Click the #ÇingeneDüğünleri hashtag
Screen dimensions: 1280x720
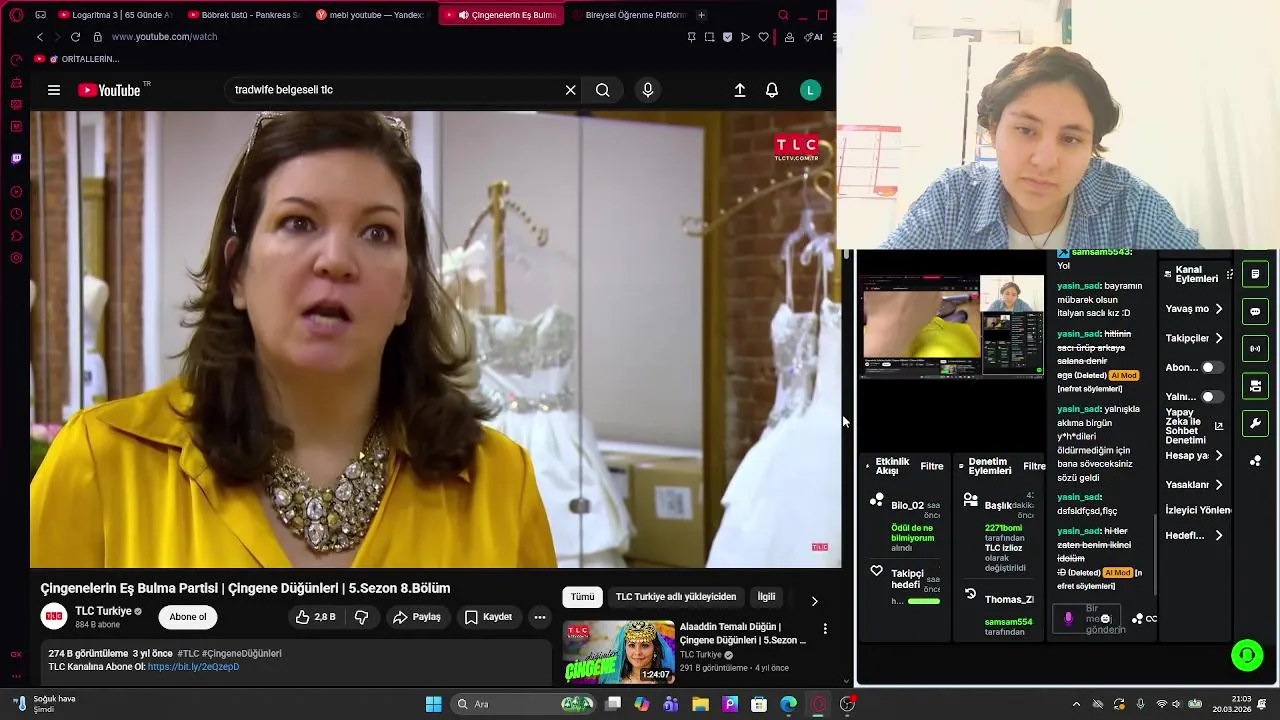[243, 653]
